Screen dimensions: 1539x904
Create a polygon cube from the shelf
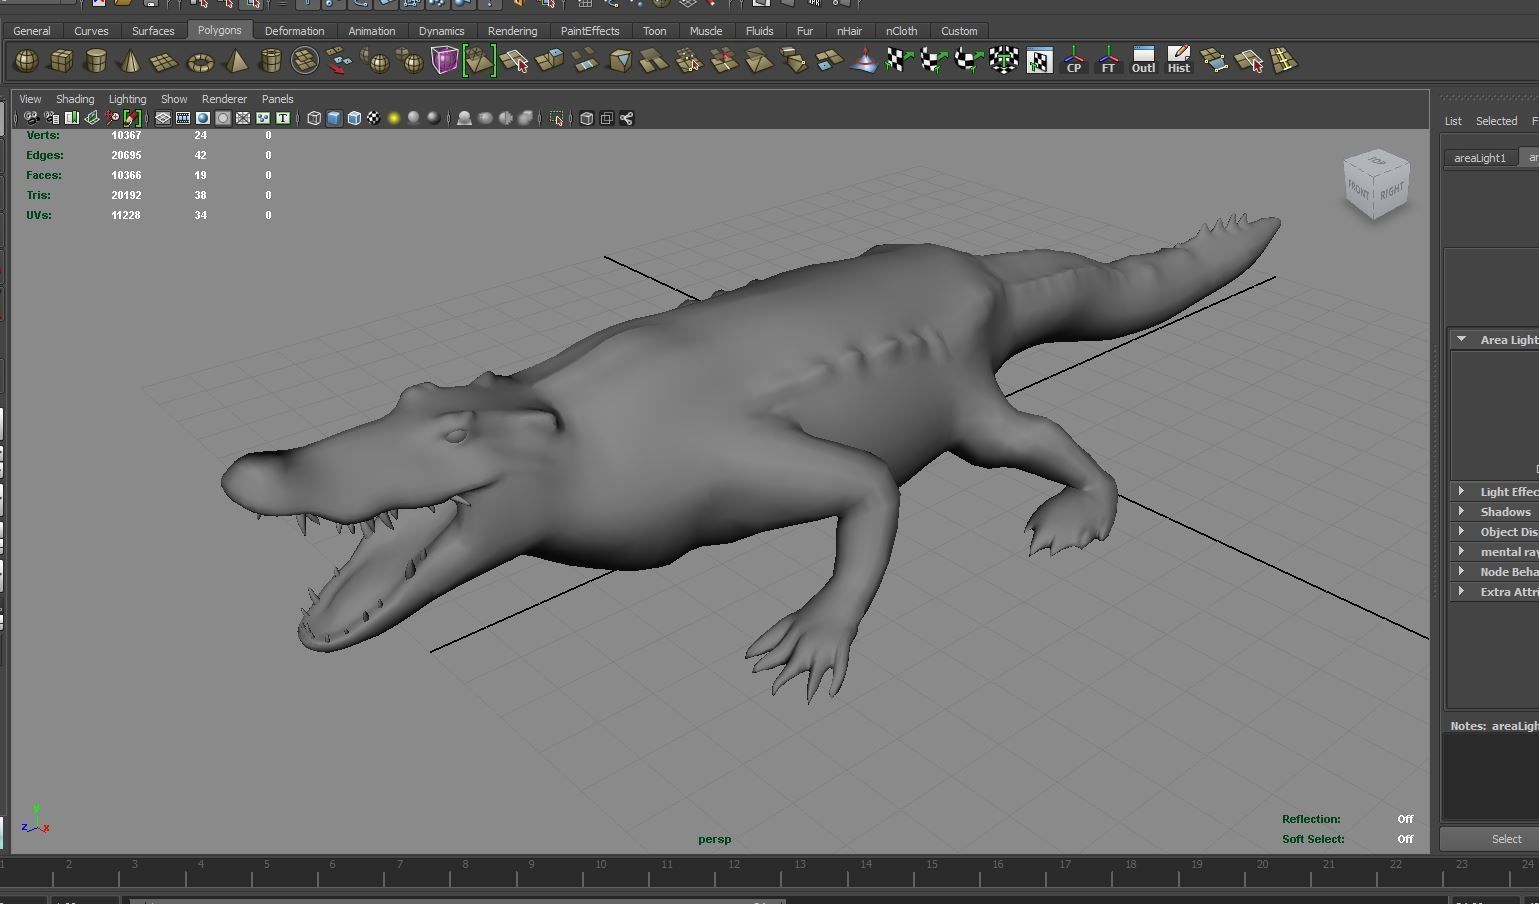[x=61, y=62]
